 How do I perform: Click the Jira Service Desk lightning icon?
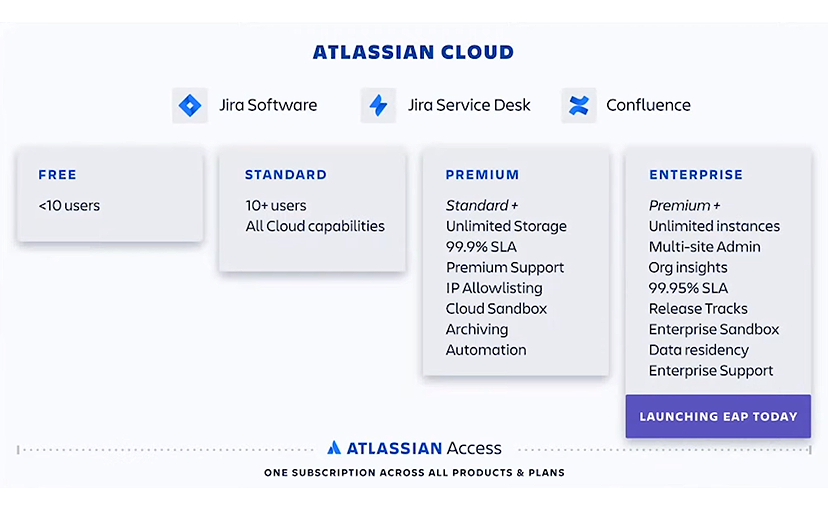(x=378, y=106)
